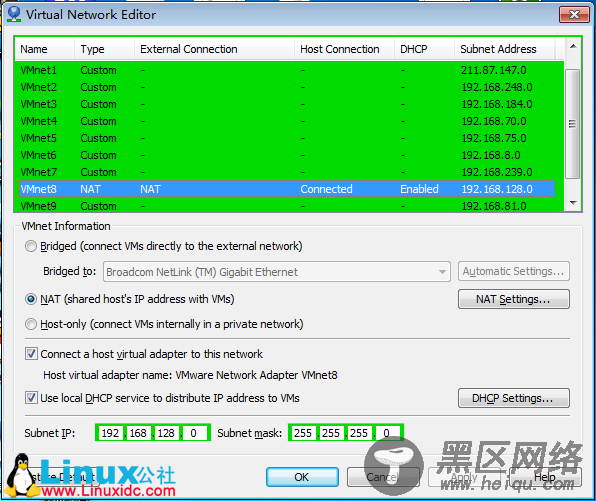Select the Bridged radio option

click(x=31, y=246)
